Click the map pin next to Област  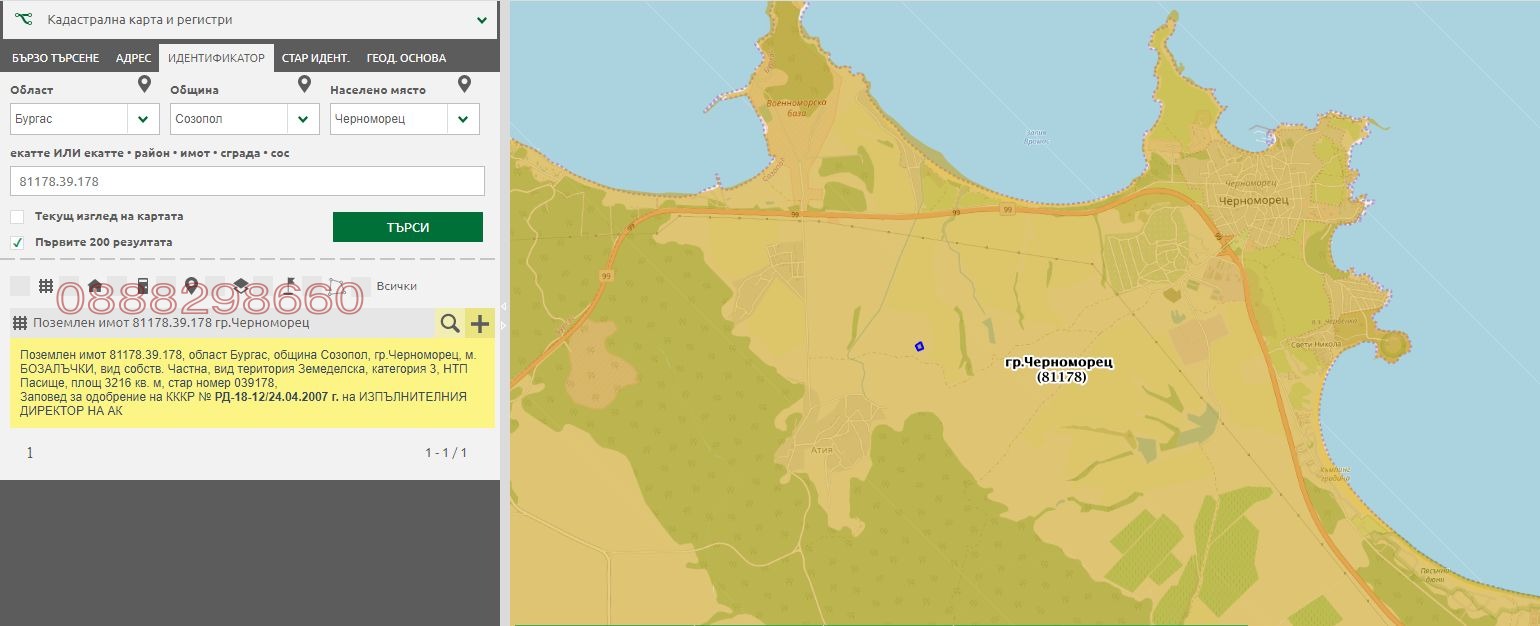coord(144,85)
